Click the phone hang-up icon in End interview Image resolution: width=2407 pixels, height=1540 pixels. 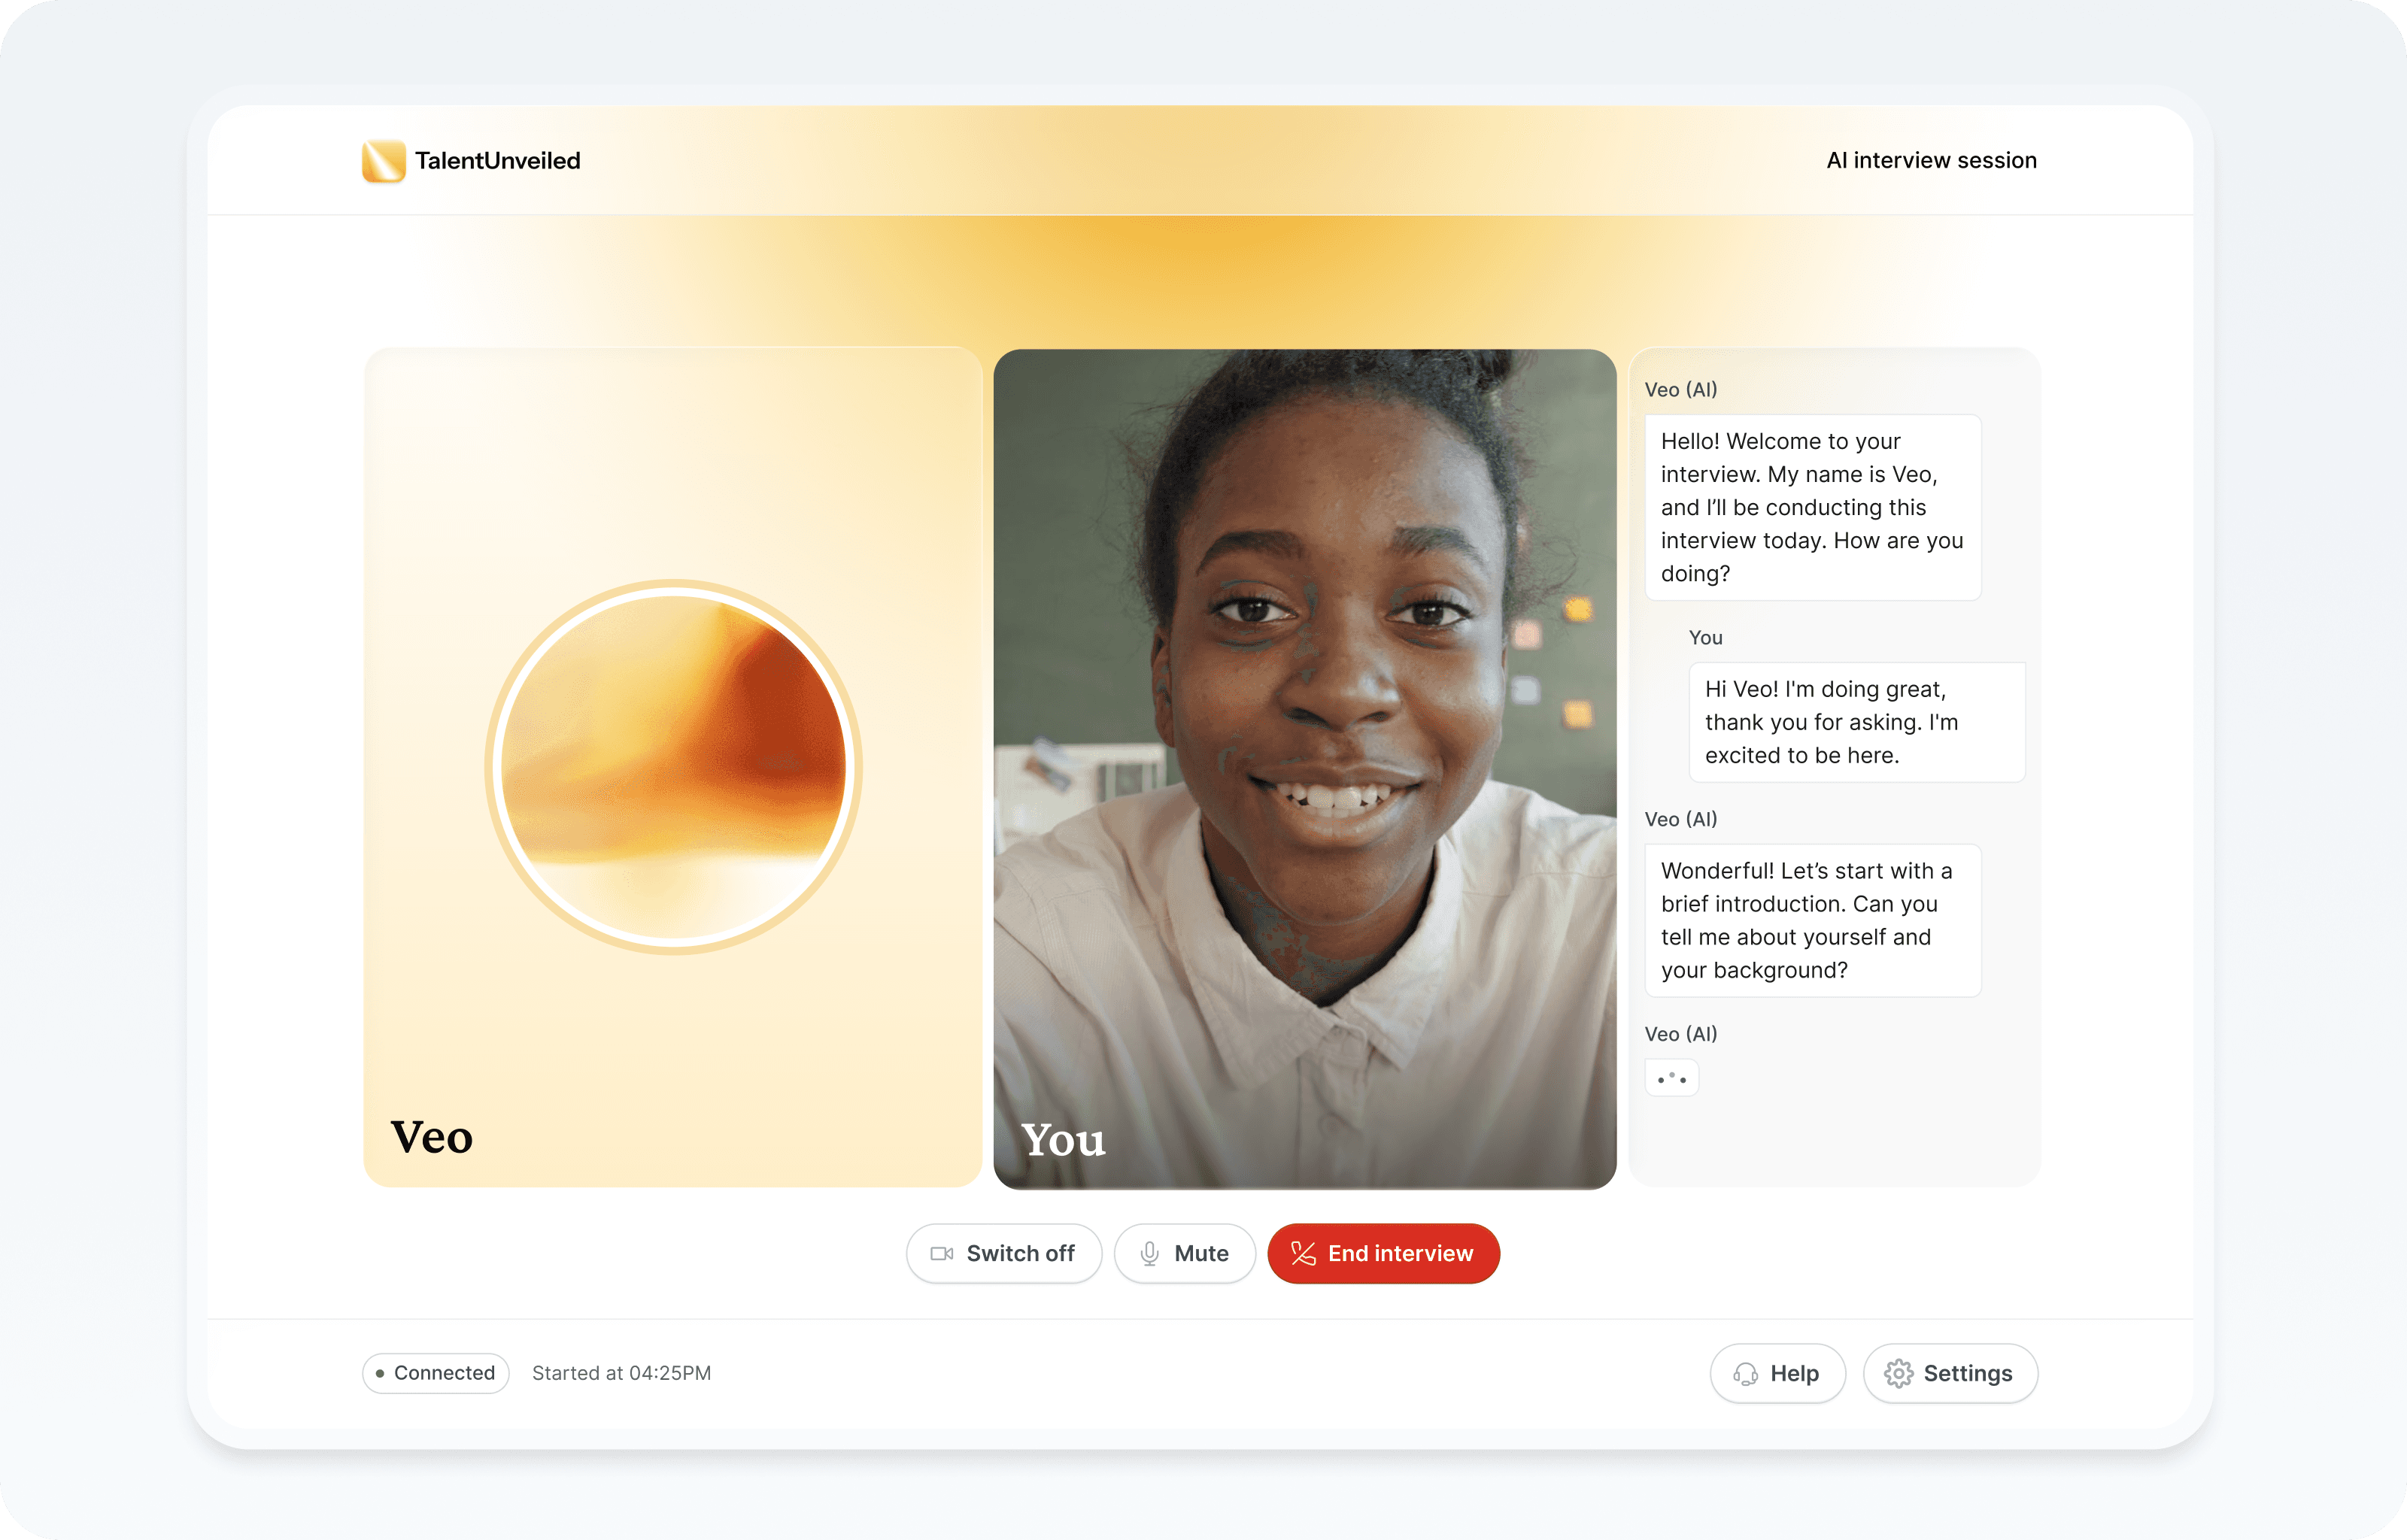tap(1303, 1253)
